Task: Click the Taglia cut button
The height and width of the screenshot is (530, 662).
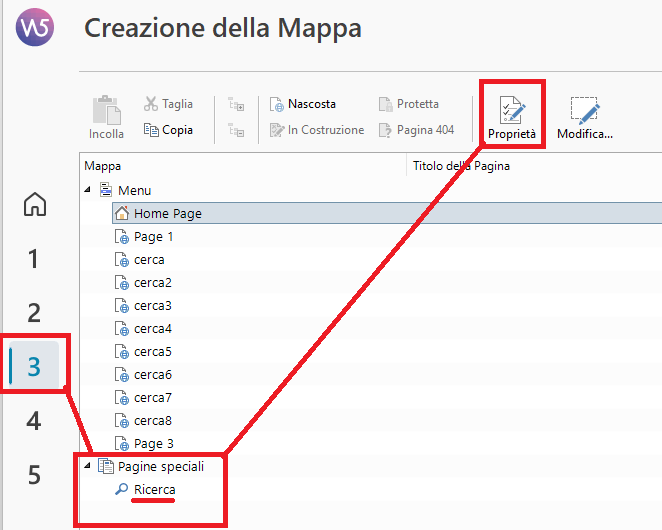Action: [168, 104]
